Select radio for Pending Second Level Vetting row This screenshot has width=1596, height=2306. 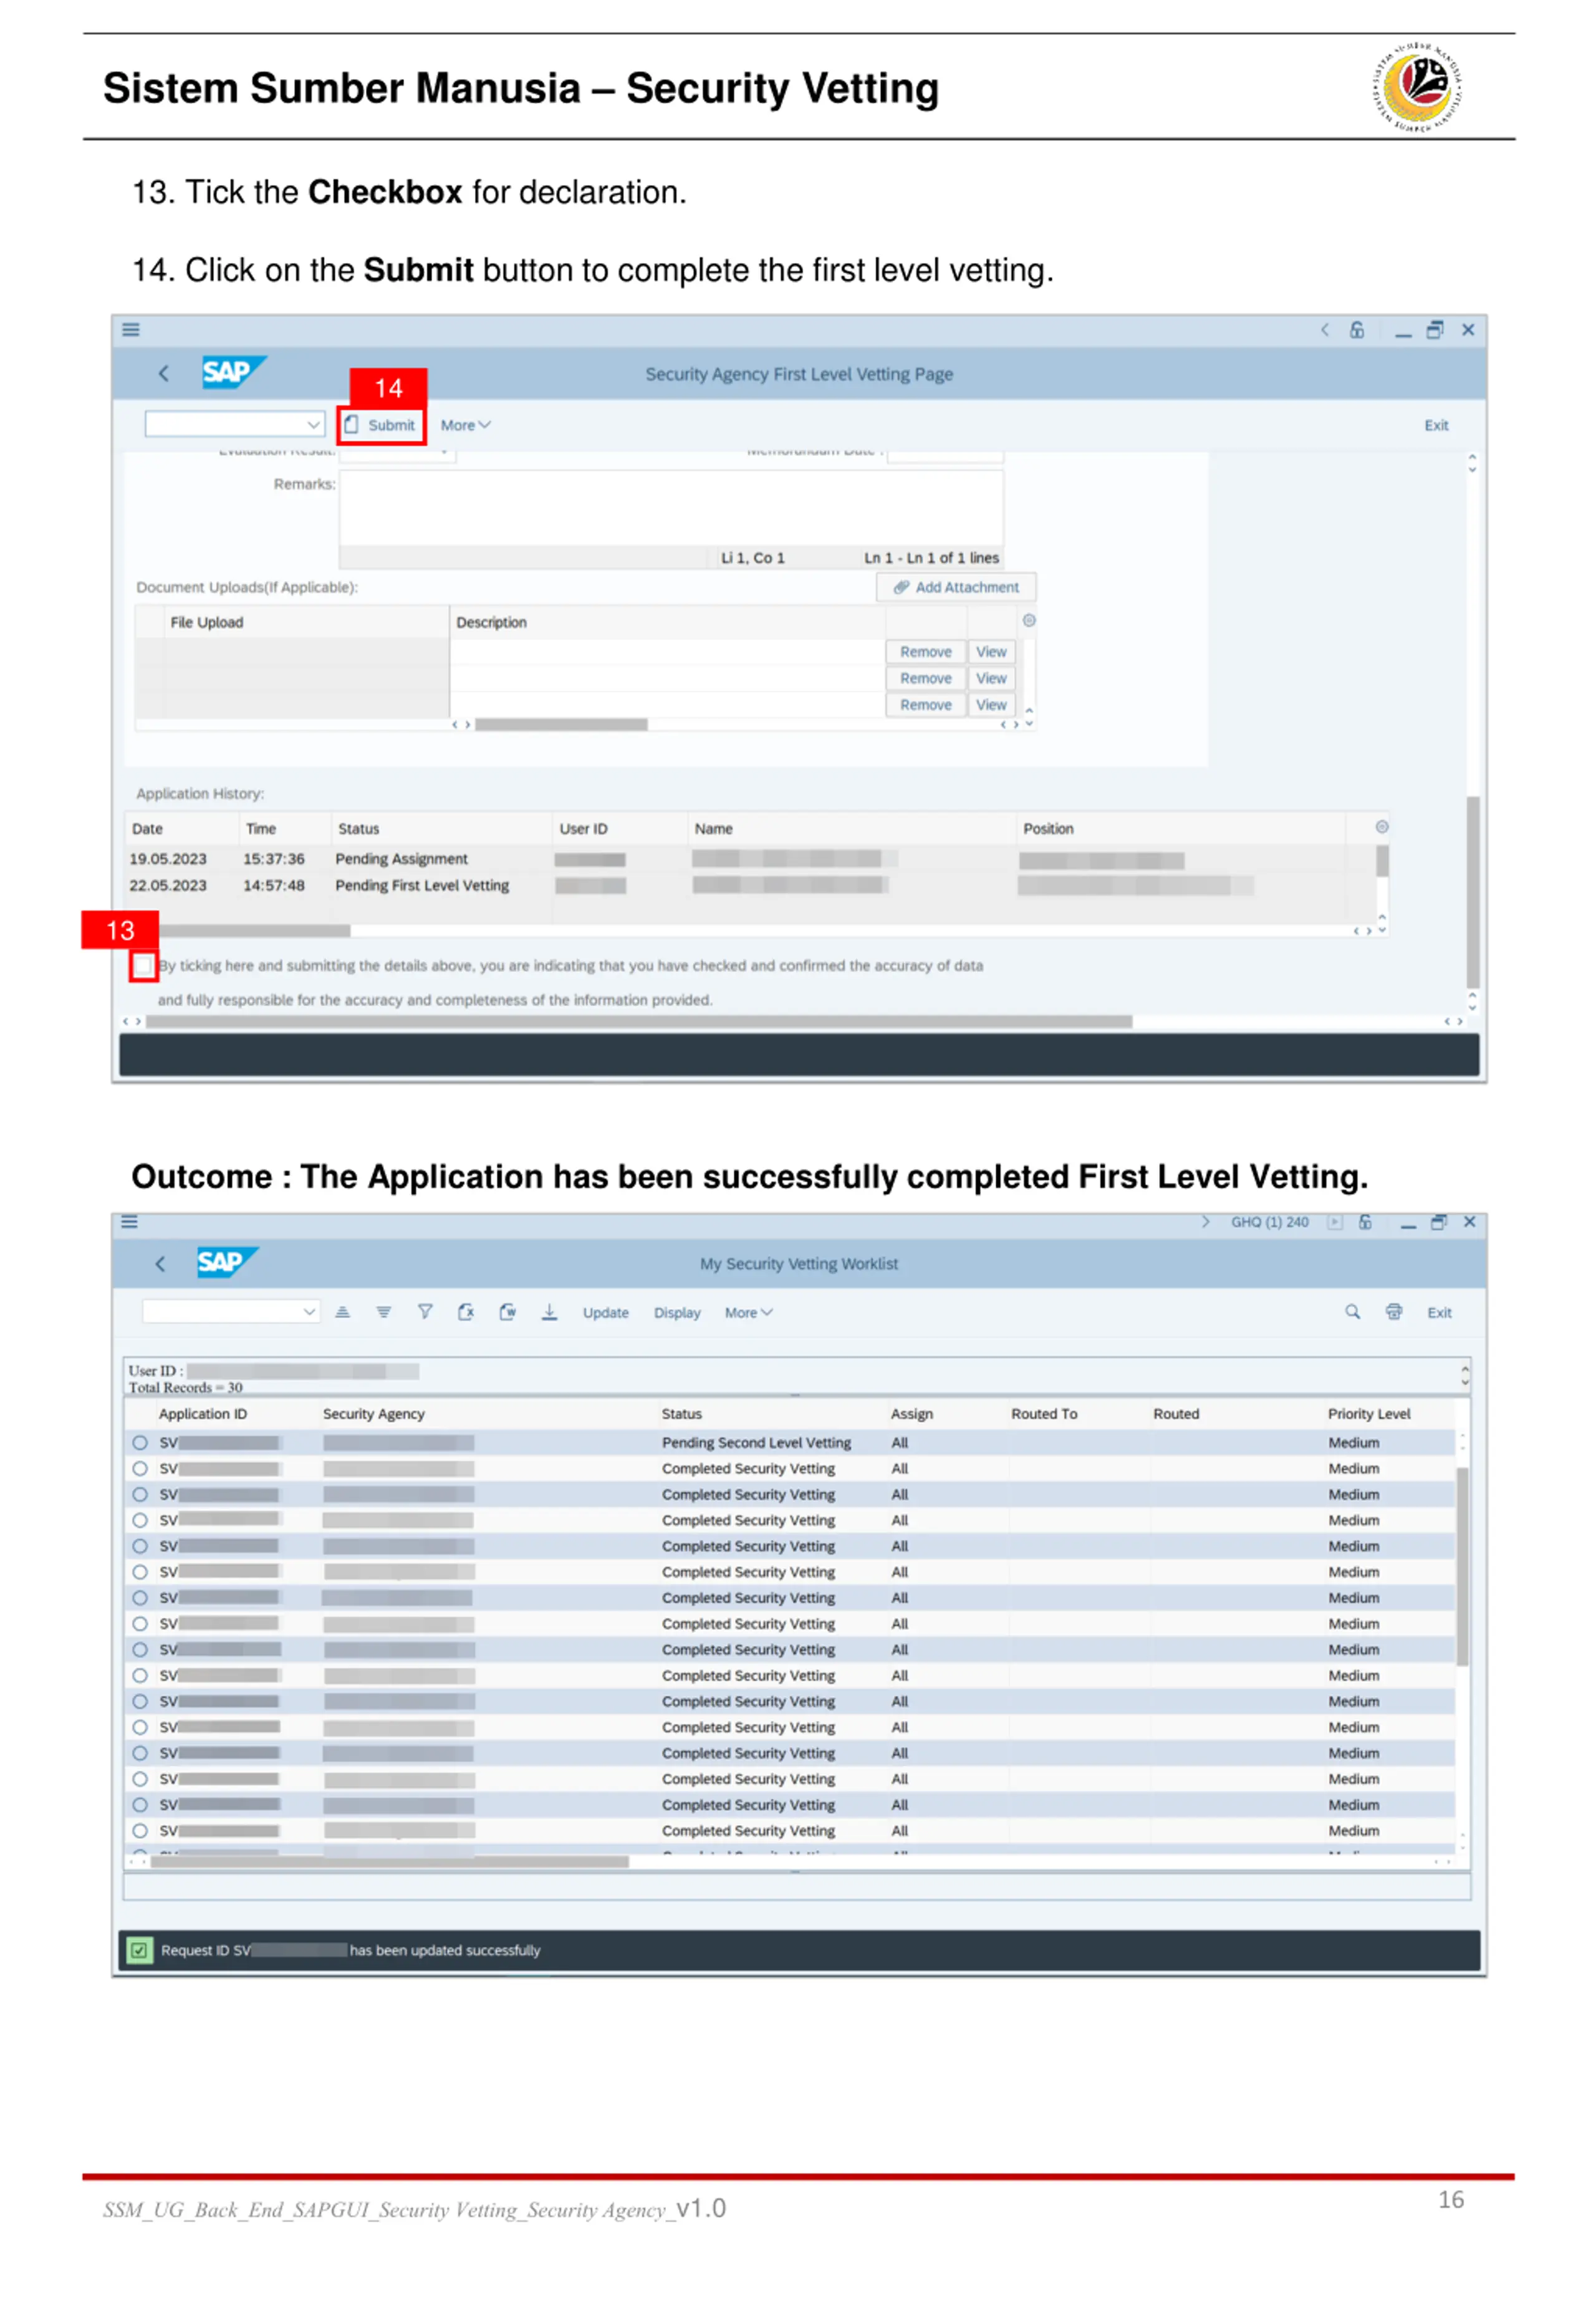coord(140,1442)
